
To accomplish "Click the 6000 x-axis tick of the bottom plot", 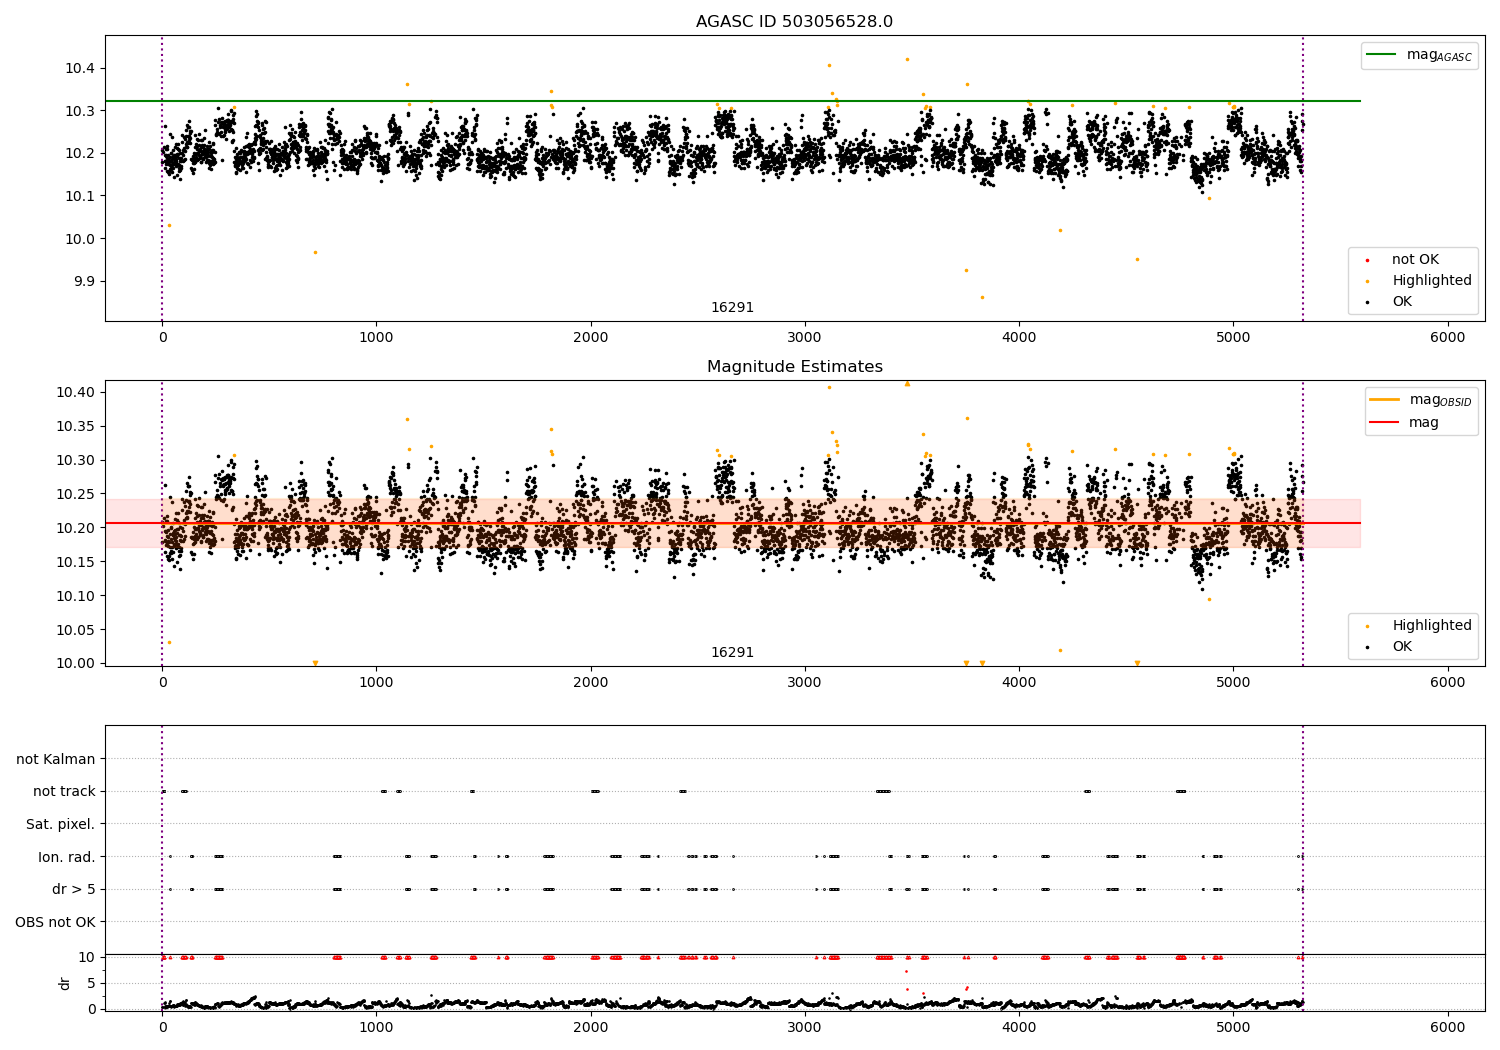I will [1447, 1028].
